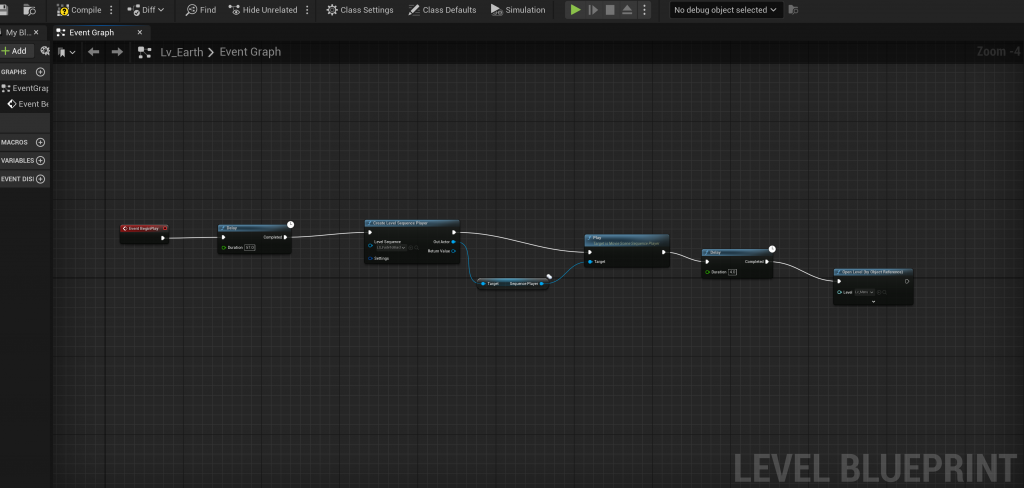Open Compile options three-dot menu
1024x488 pixels.
(x=111, y=10)
